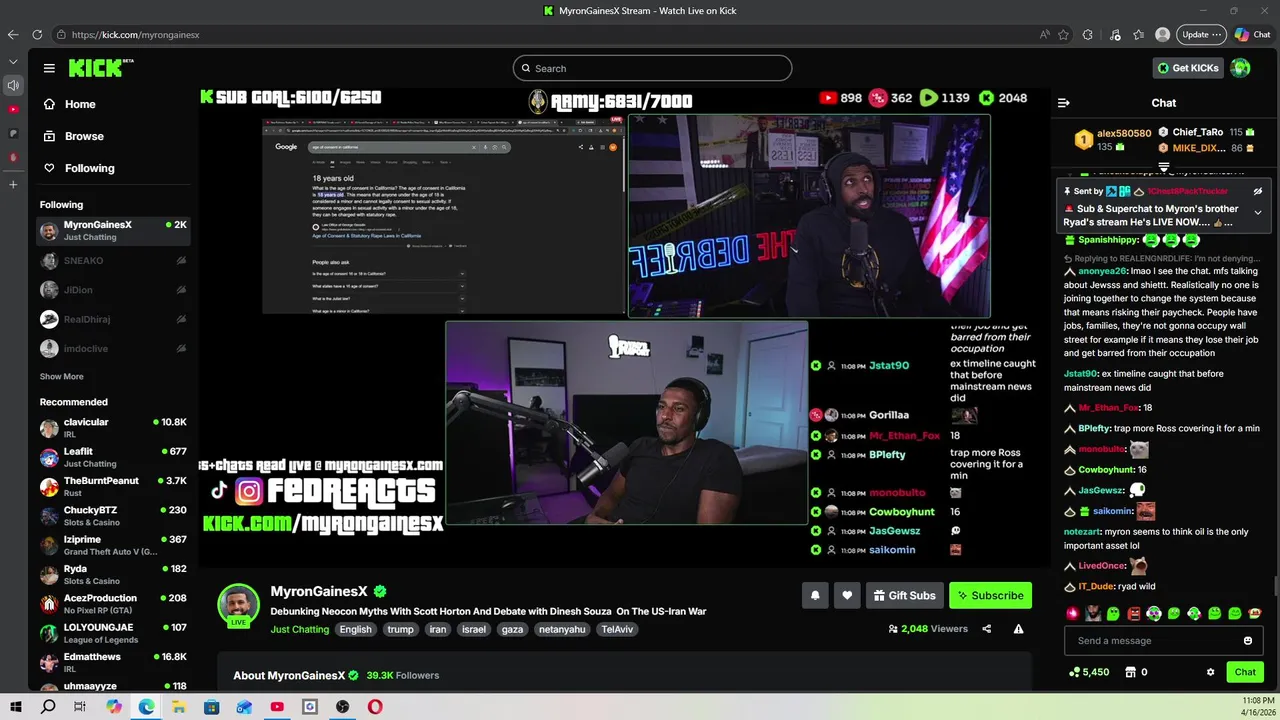Add page to favorites star icon

1063,34
